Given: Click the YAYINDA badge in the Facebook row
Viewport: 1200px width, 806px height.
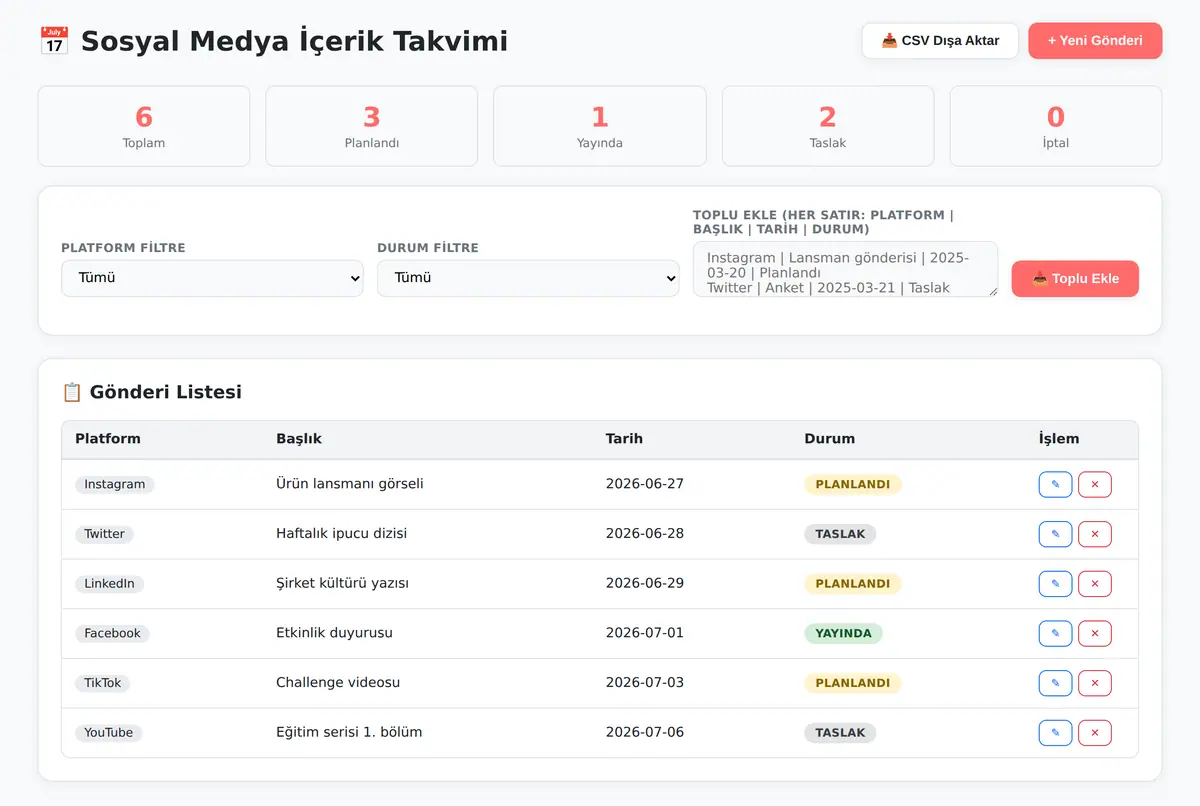Looking at the screenshot, I should tap(843, 633).
